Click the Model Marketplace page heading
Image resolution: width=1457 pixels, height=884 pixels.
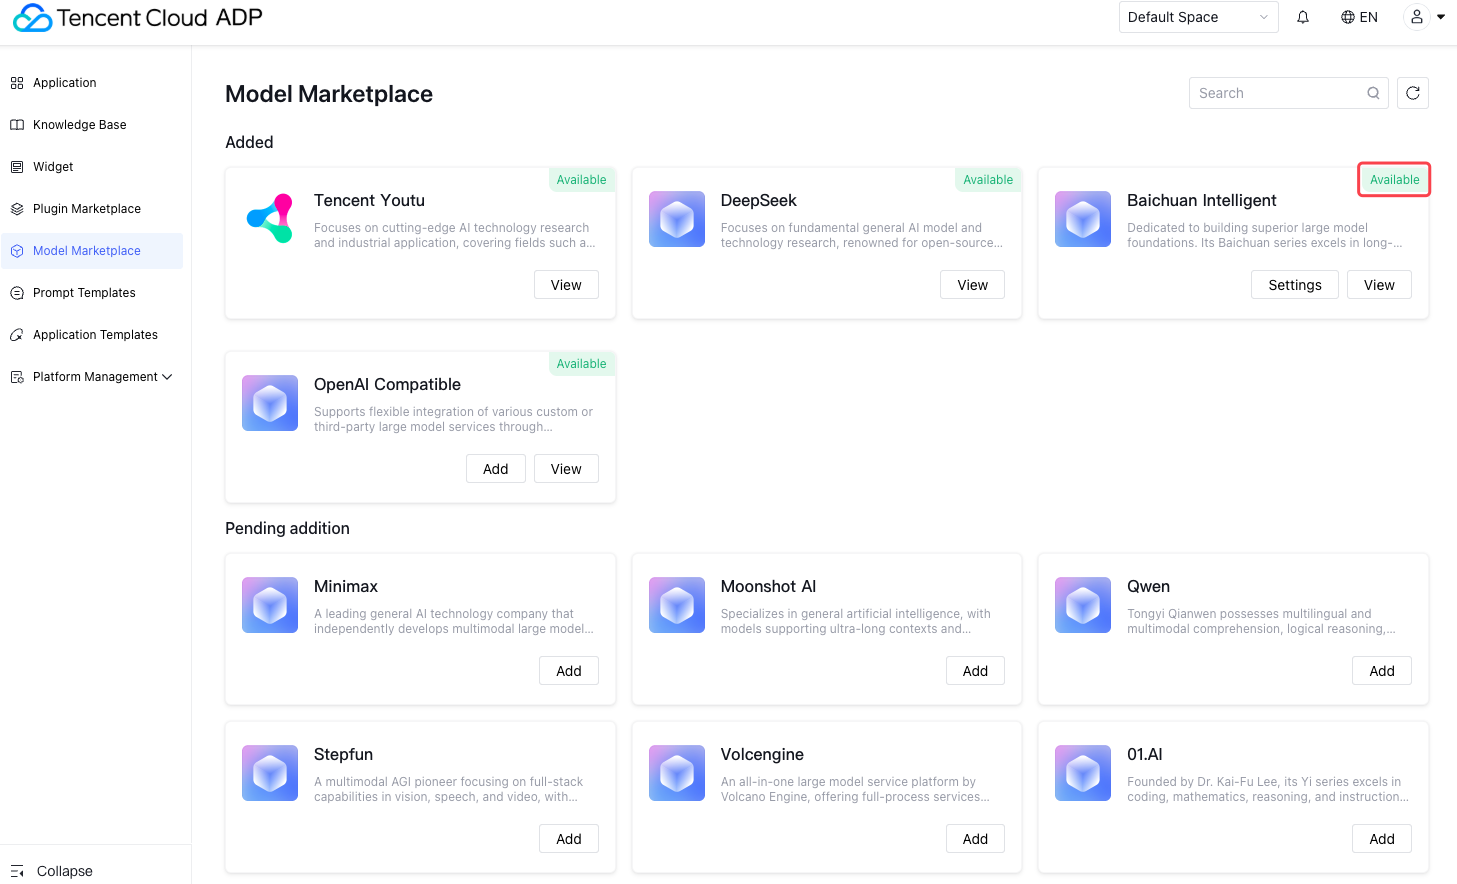pyautogui.click(x=329, y=94)
